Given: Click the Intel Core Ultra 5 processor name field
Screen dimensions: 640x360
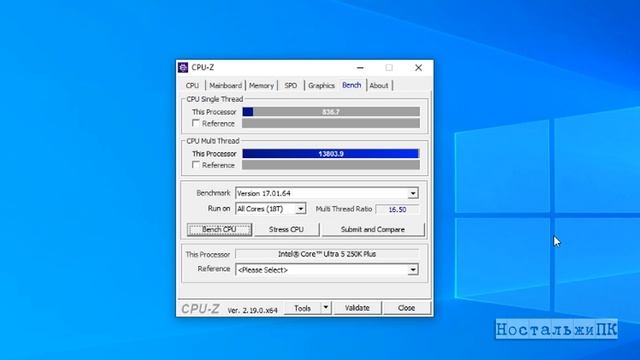Looking at the screenshot, I should 327,254.
